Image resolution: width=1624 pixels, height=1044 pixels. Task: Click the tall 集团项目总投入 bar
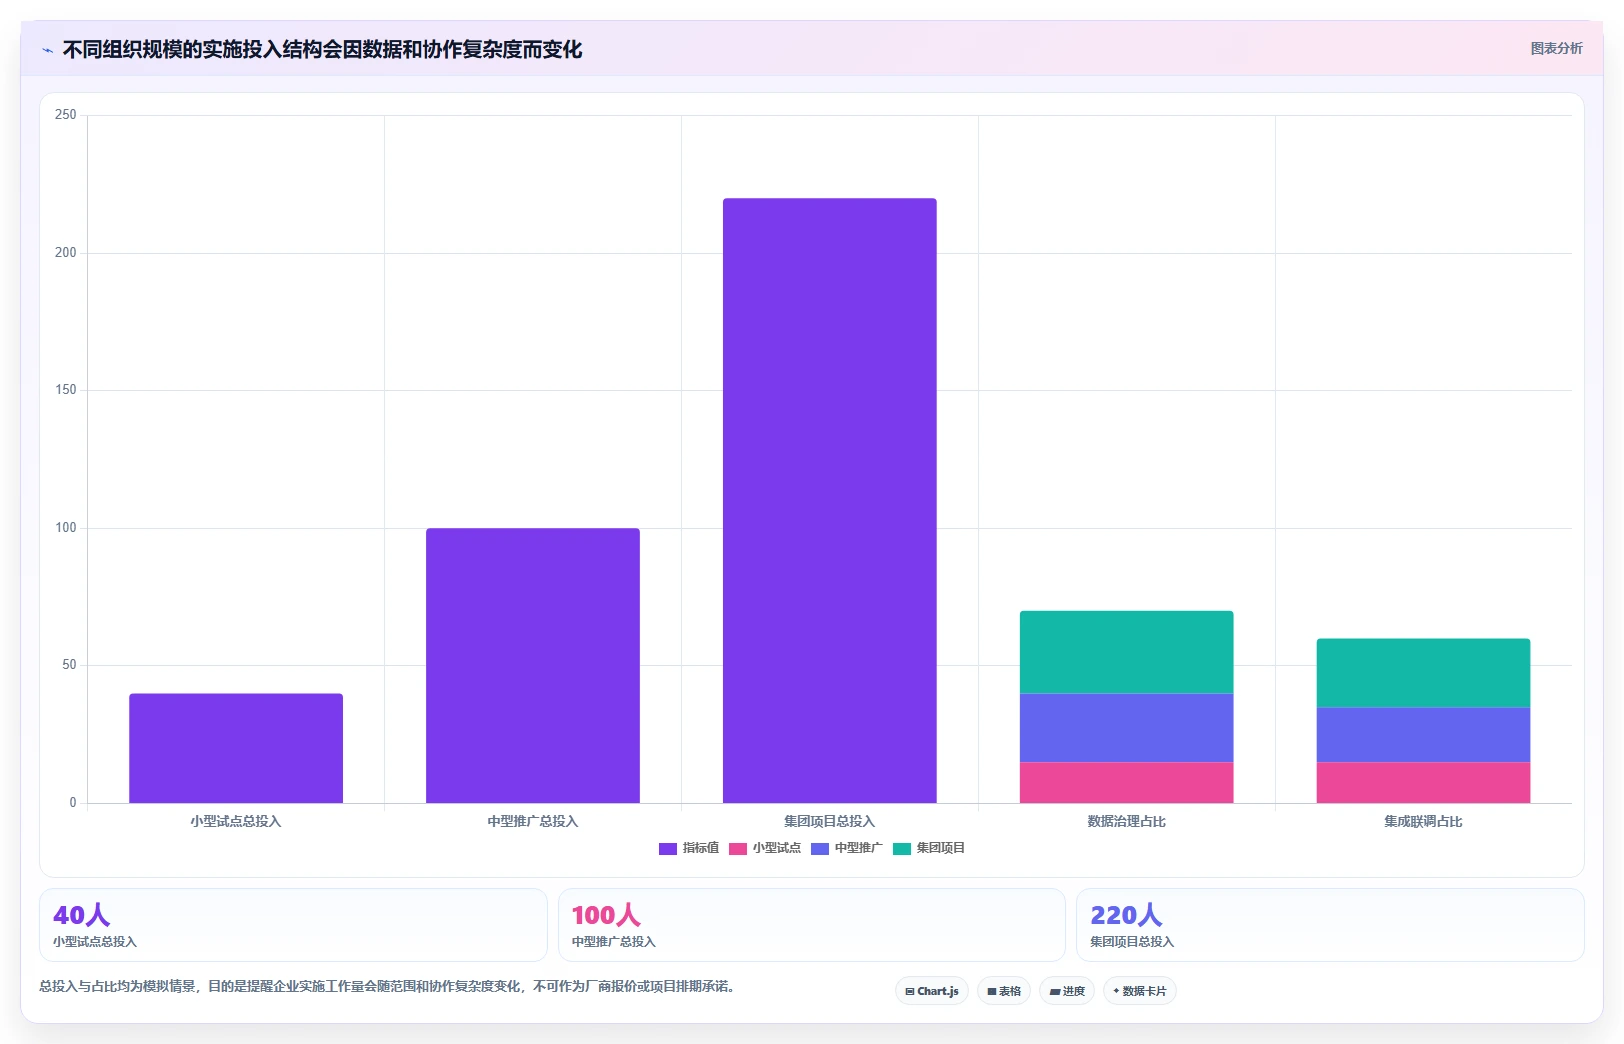830,500
